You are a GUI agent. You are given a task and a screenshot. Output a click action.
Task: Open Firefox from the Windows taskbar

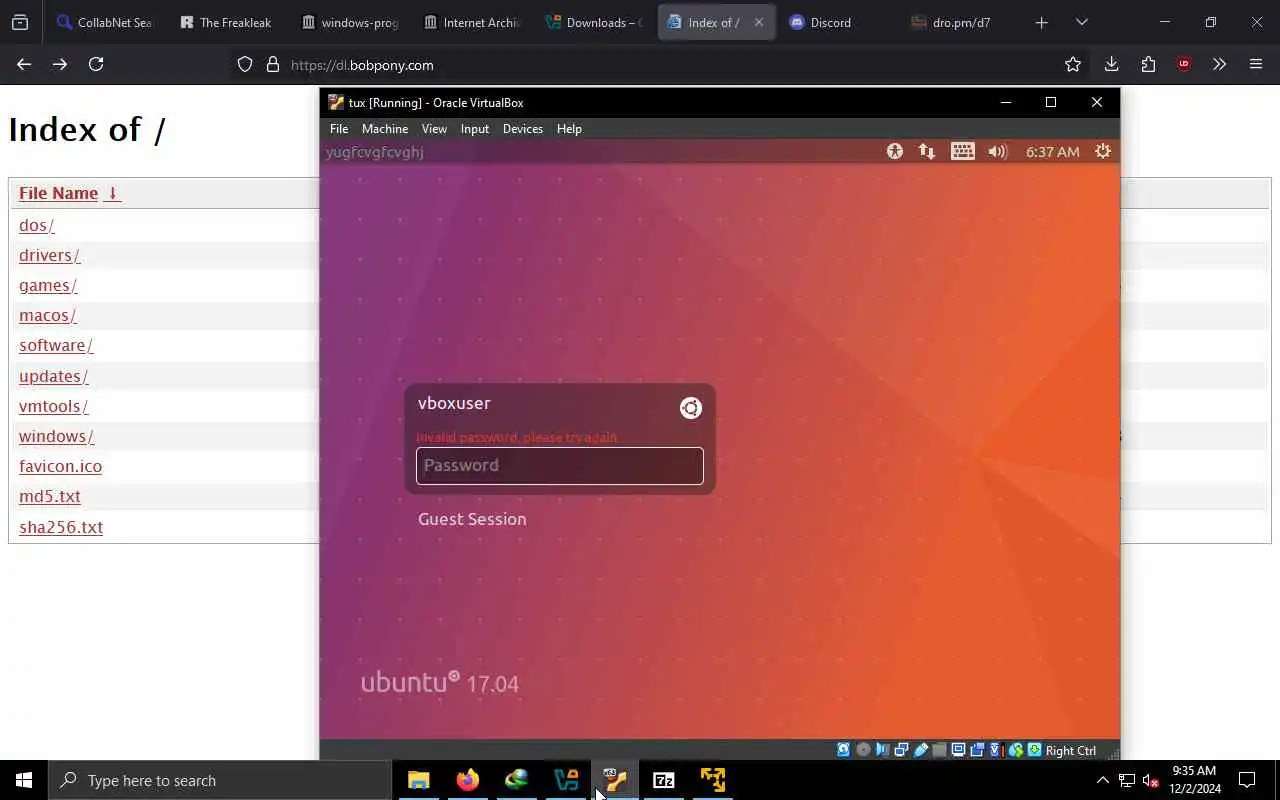(467, 780)
